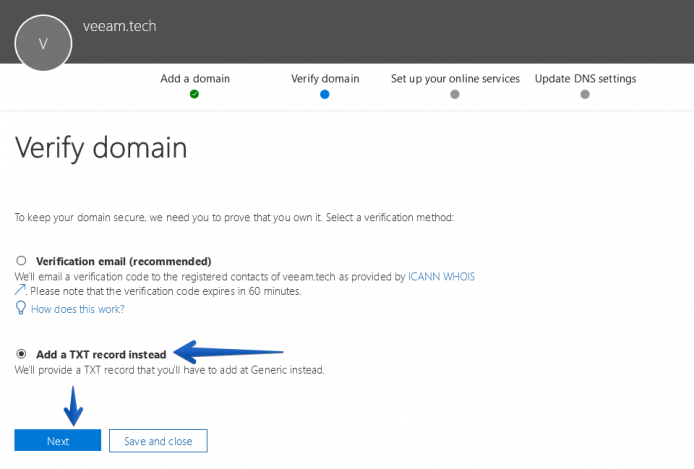
Task: Select the Add a TXT record instead radio button
Action: click(x=21, y=354)
